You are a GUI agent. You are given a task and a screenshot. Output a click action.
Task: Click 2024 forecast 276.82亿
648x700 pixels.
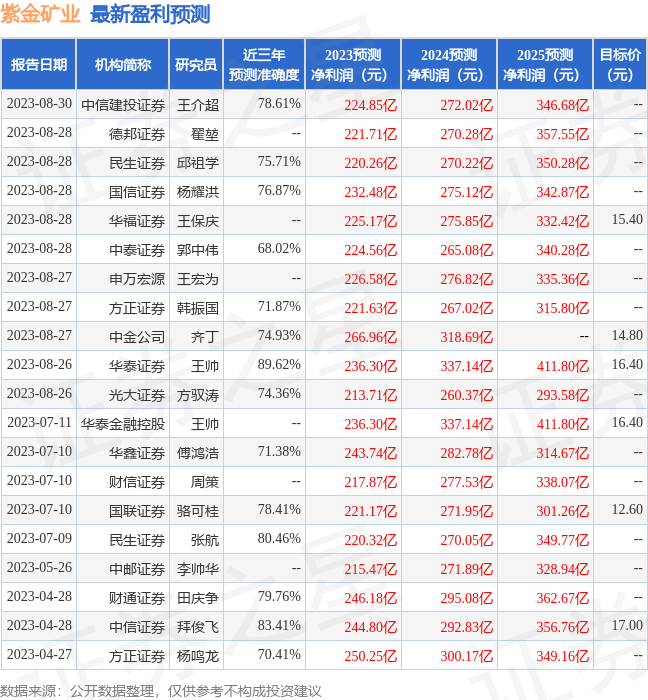(466, 279)
